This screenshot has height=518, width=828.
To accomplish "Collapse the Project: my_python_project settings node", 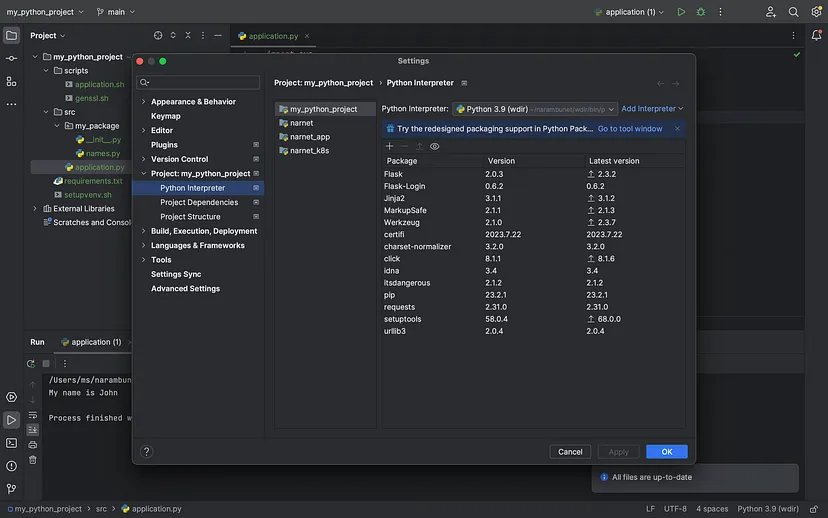I will pos(143,173).
